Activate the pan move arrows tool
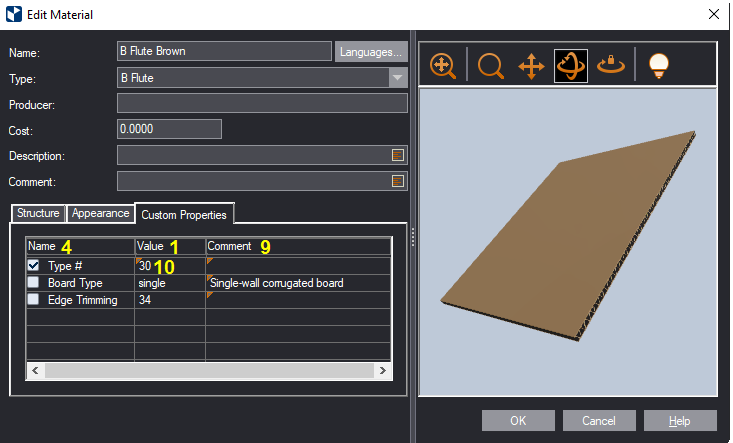 coord(530,66)
